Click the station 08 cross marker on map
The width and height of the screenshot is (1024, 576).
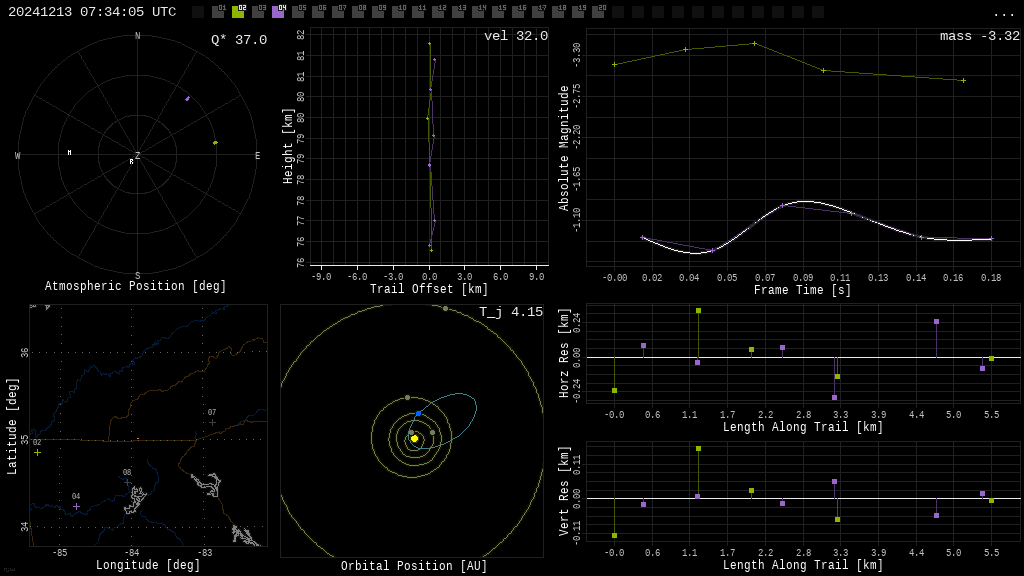(x=127, y=482)
